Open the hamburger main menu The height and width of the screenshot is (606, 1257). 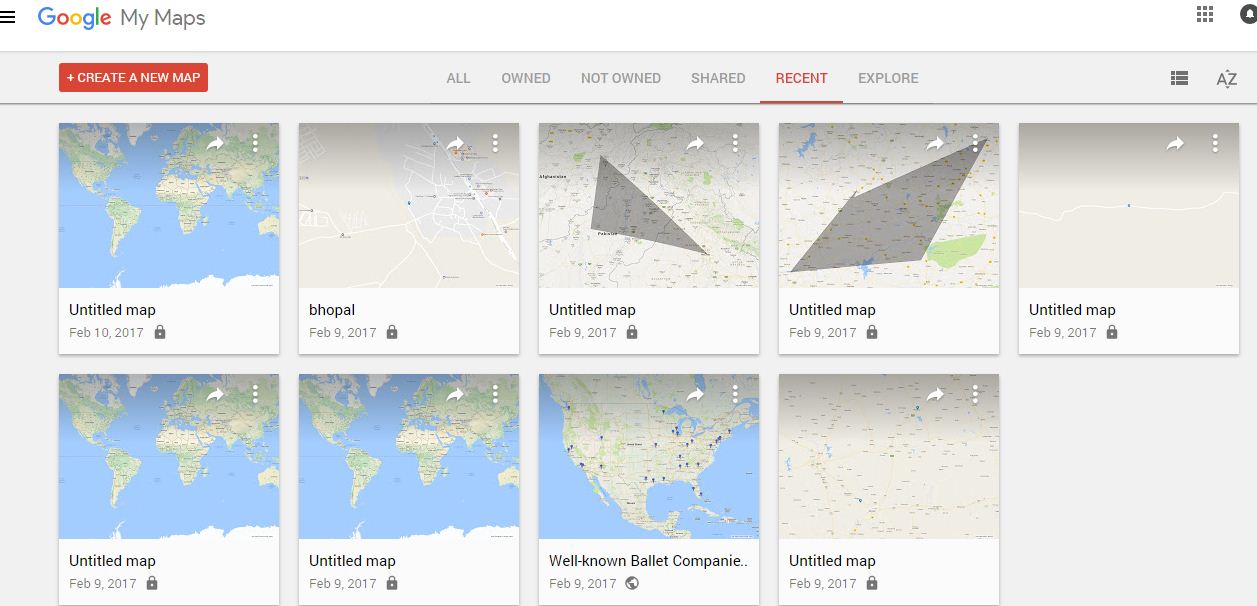7,18
